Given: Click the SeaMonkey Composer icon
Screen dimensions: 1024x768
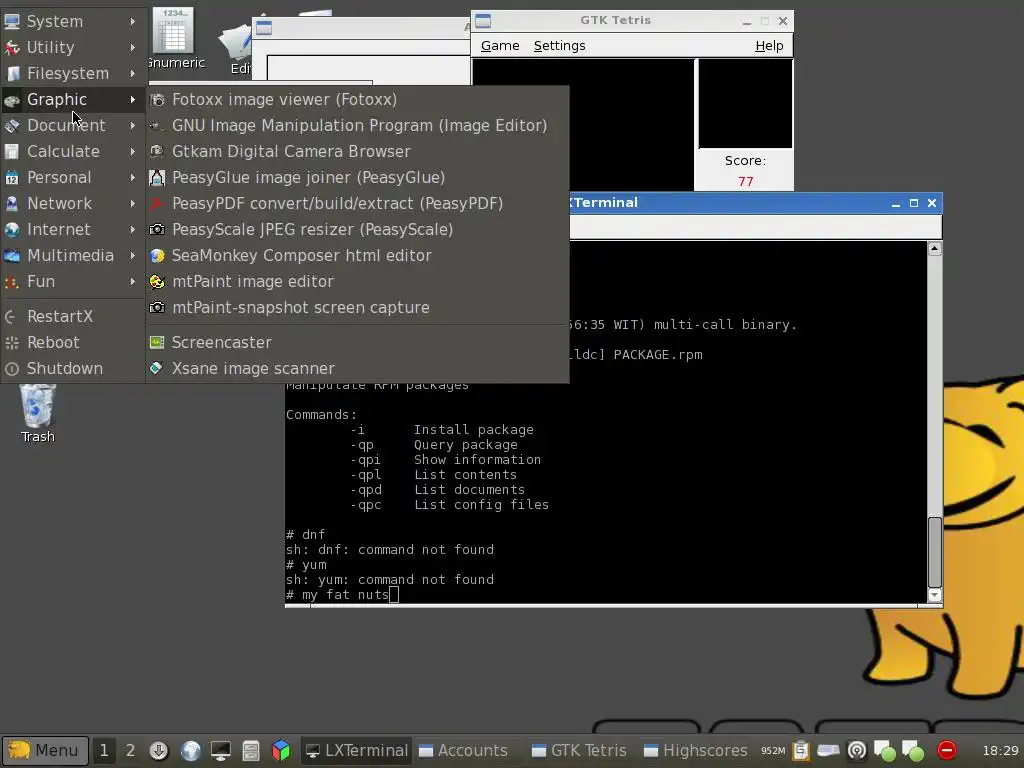Looking at the screenshot, I should point(157,256).
